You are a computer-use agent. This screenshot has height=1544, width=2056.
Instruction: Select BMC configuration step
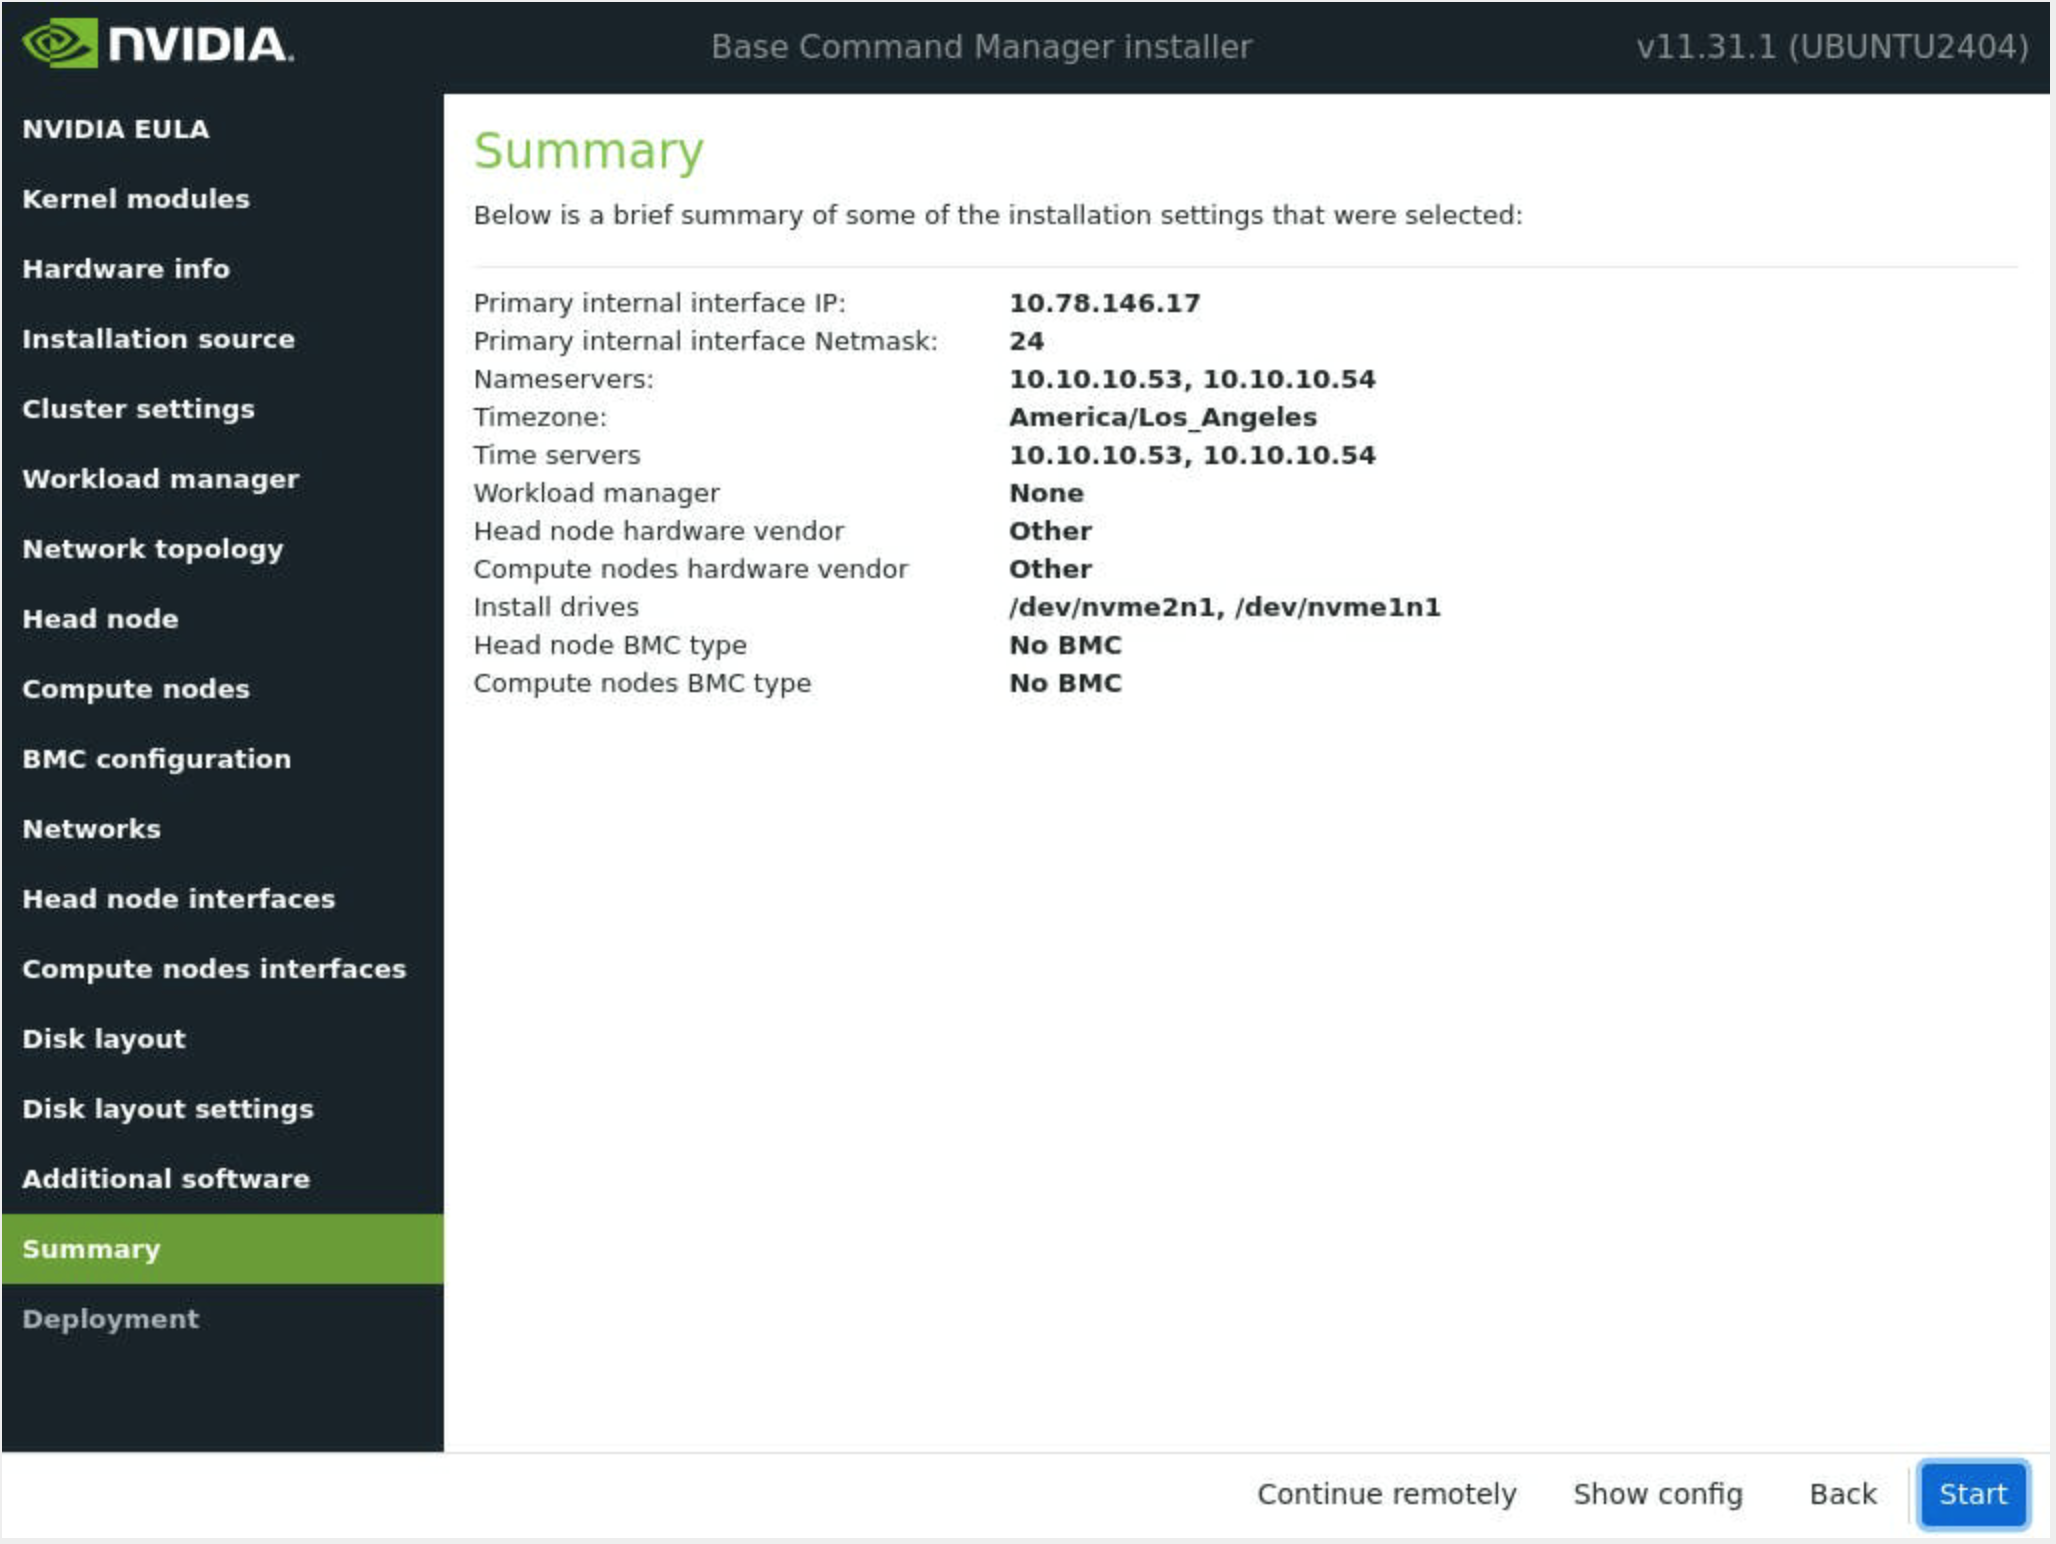(156, 759)
